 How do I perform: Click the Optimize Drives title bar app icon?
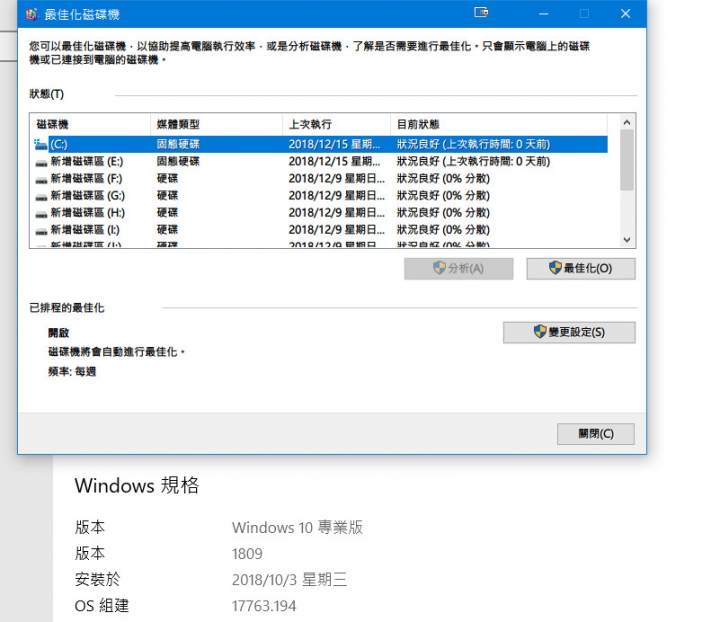[x=32, y=14]
